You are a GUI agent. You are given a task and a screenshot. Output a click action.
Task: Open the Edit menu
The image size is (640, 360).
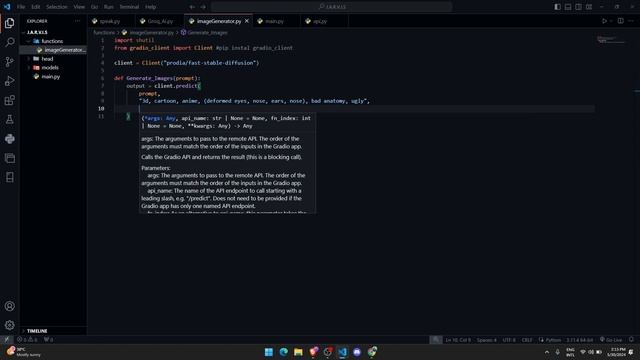[x=36, y=7]
